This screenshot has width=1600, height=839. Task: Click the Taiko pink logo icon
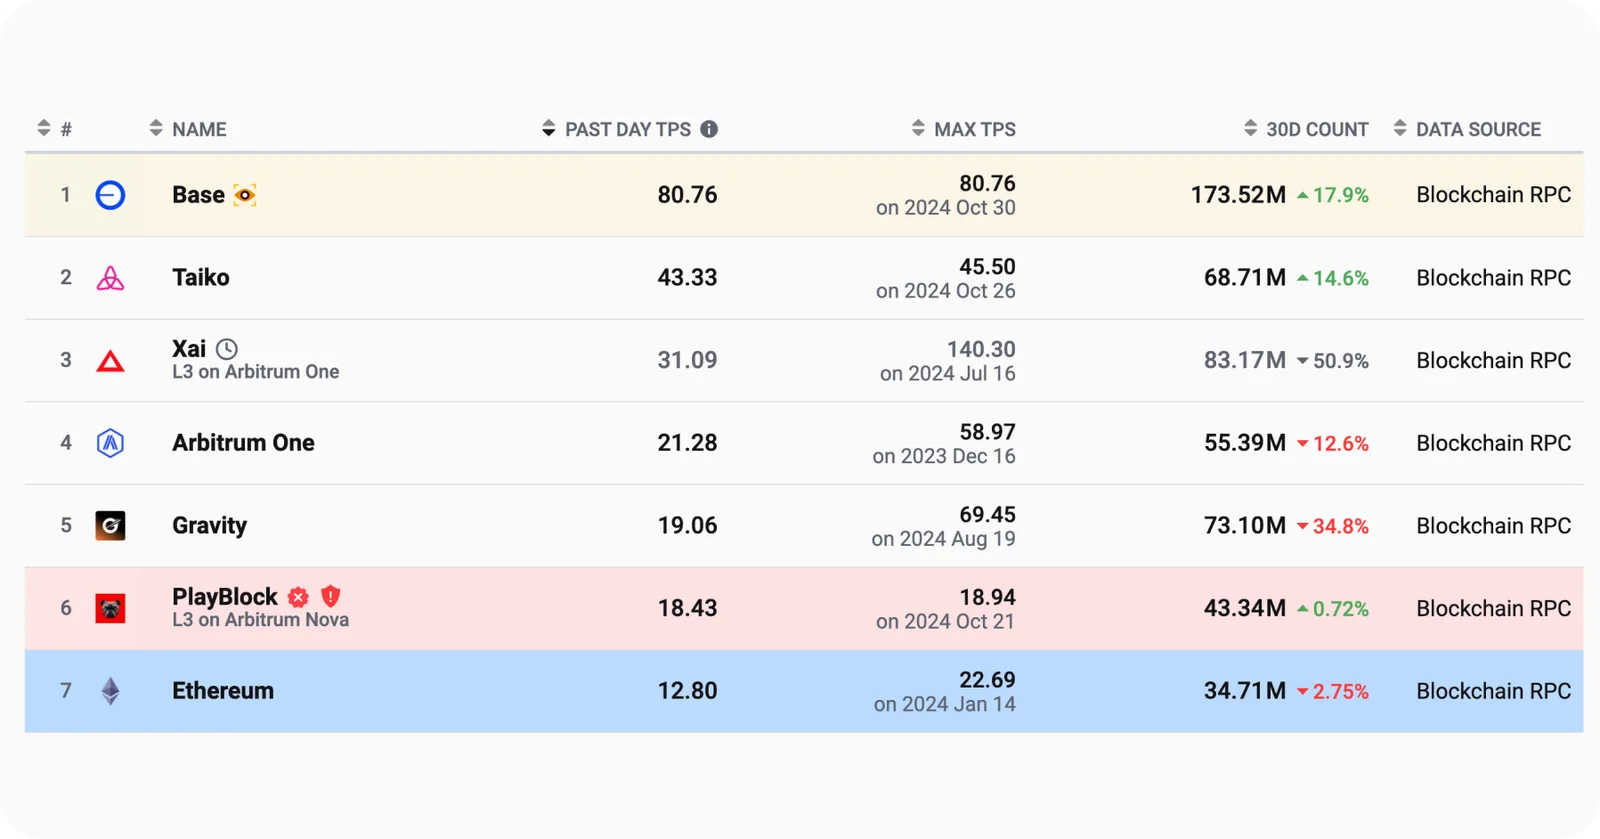110,278
